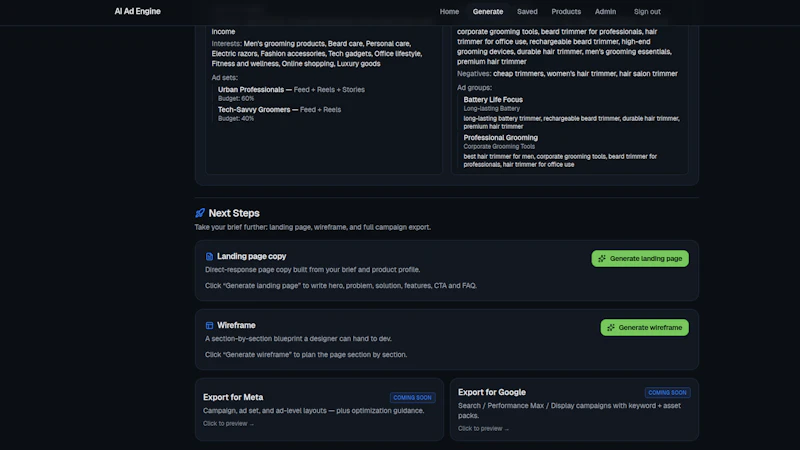
Task: Click the Export for Meta title
Action: [233, 397]
